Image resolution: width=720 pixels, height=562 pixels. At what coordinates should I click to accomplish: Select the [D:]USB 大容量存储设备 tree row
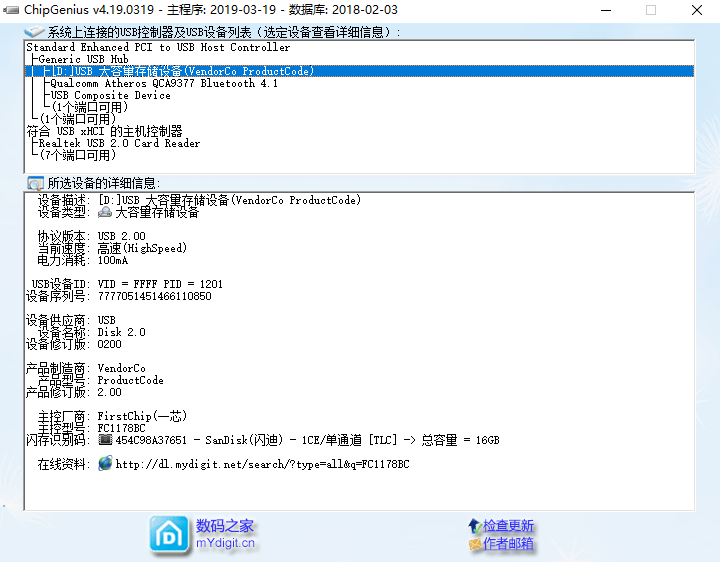pos(359,71)
